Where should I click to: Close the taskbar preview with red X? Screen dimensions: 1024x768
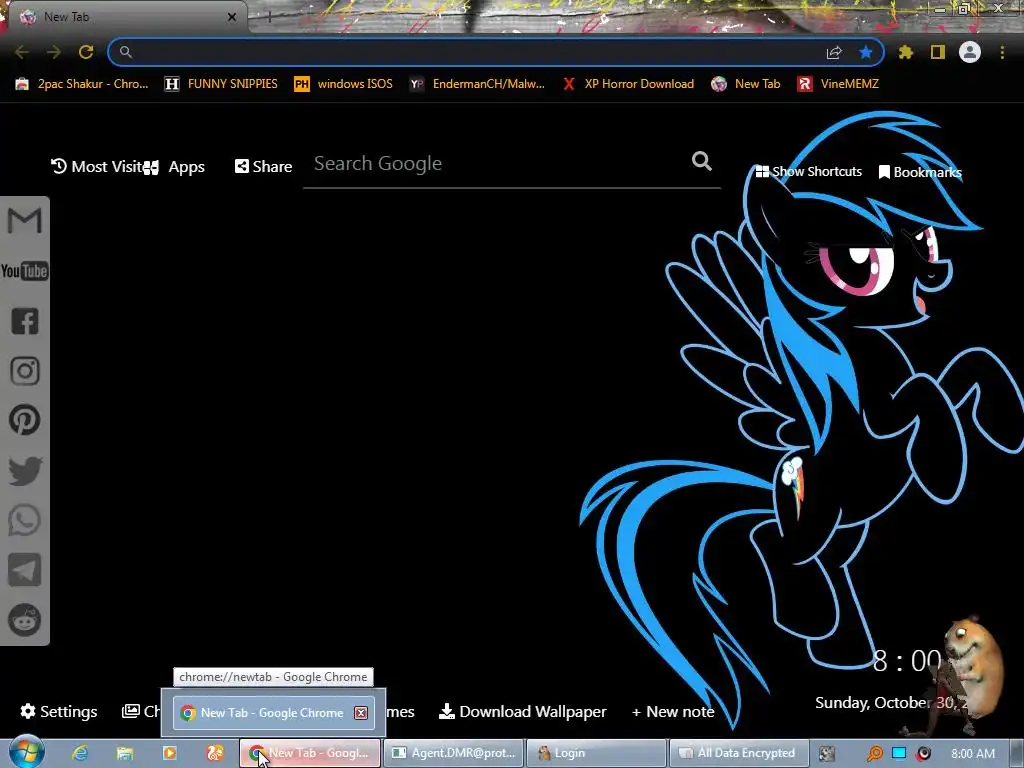[360, 712]
